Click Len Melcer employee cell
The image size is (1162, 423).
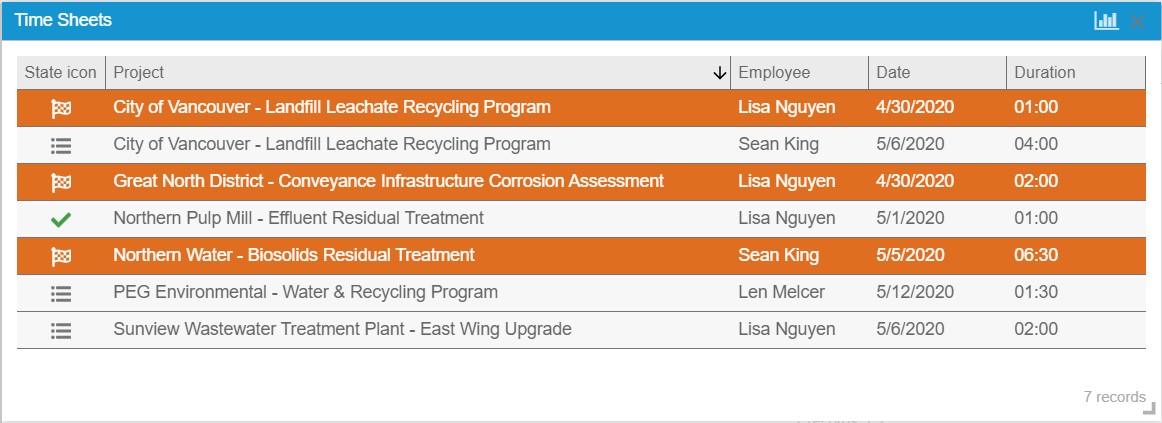click(779, 293)
